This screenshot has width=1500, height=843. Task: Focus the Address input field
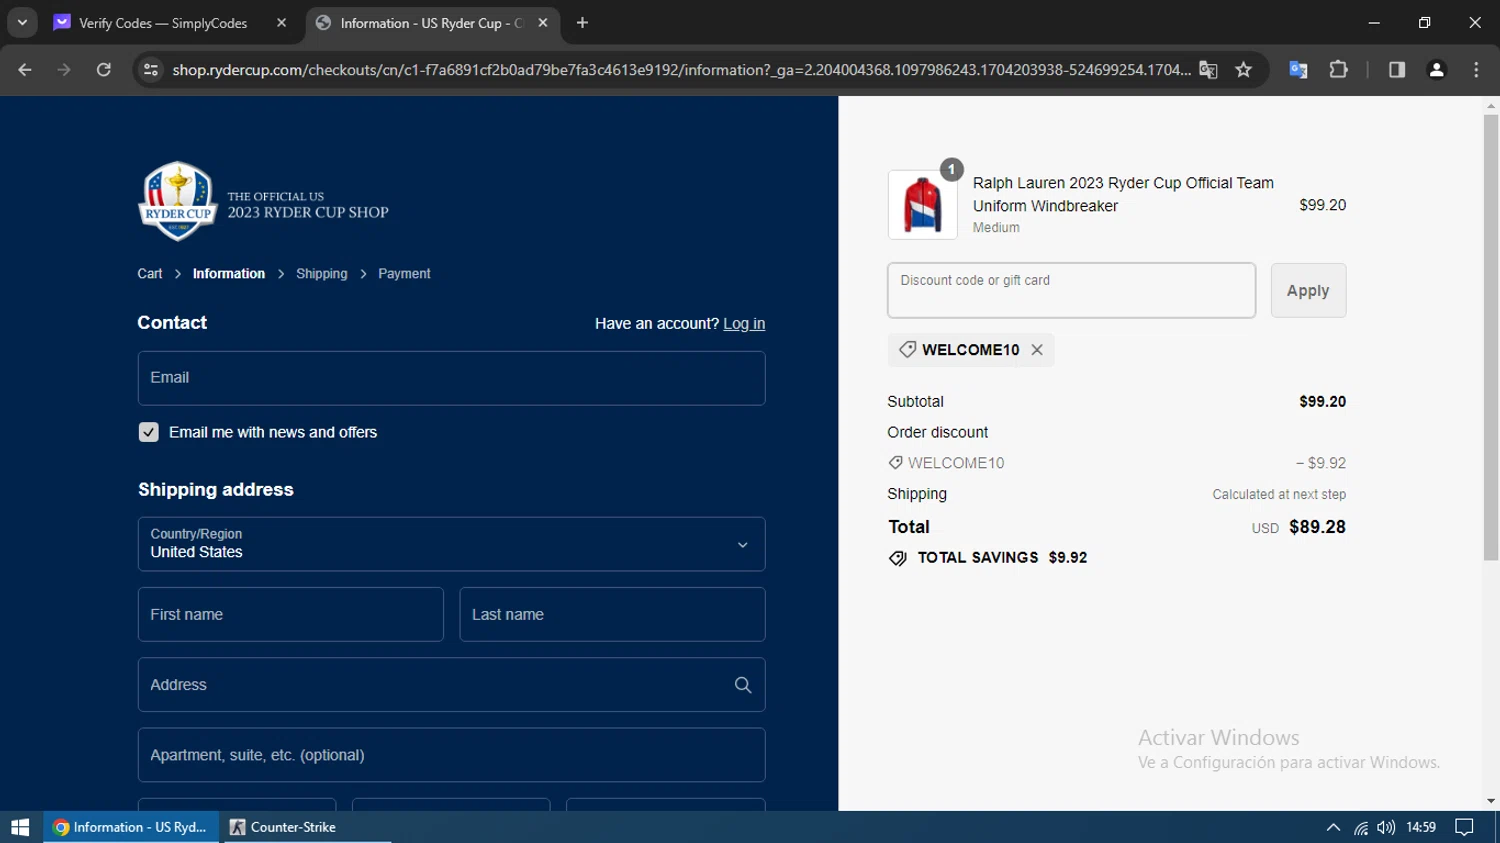pyautogui.click(x=451, y=685)
